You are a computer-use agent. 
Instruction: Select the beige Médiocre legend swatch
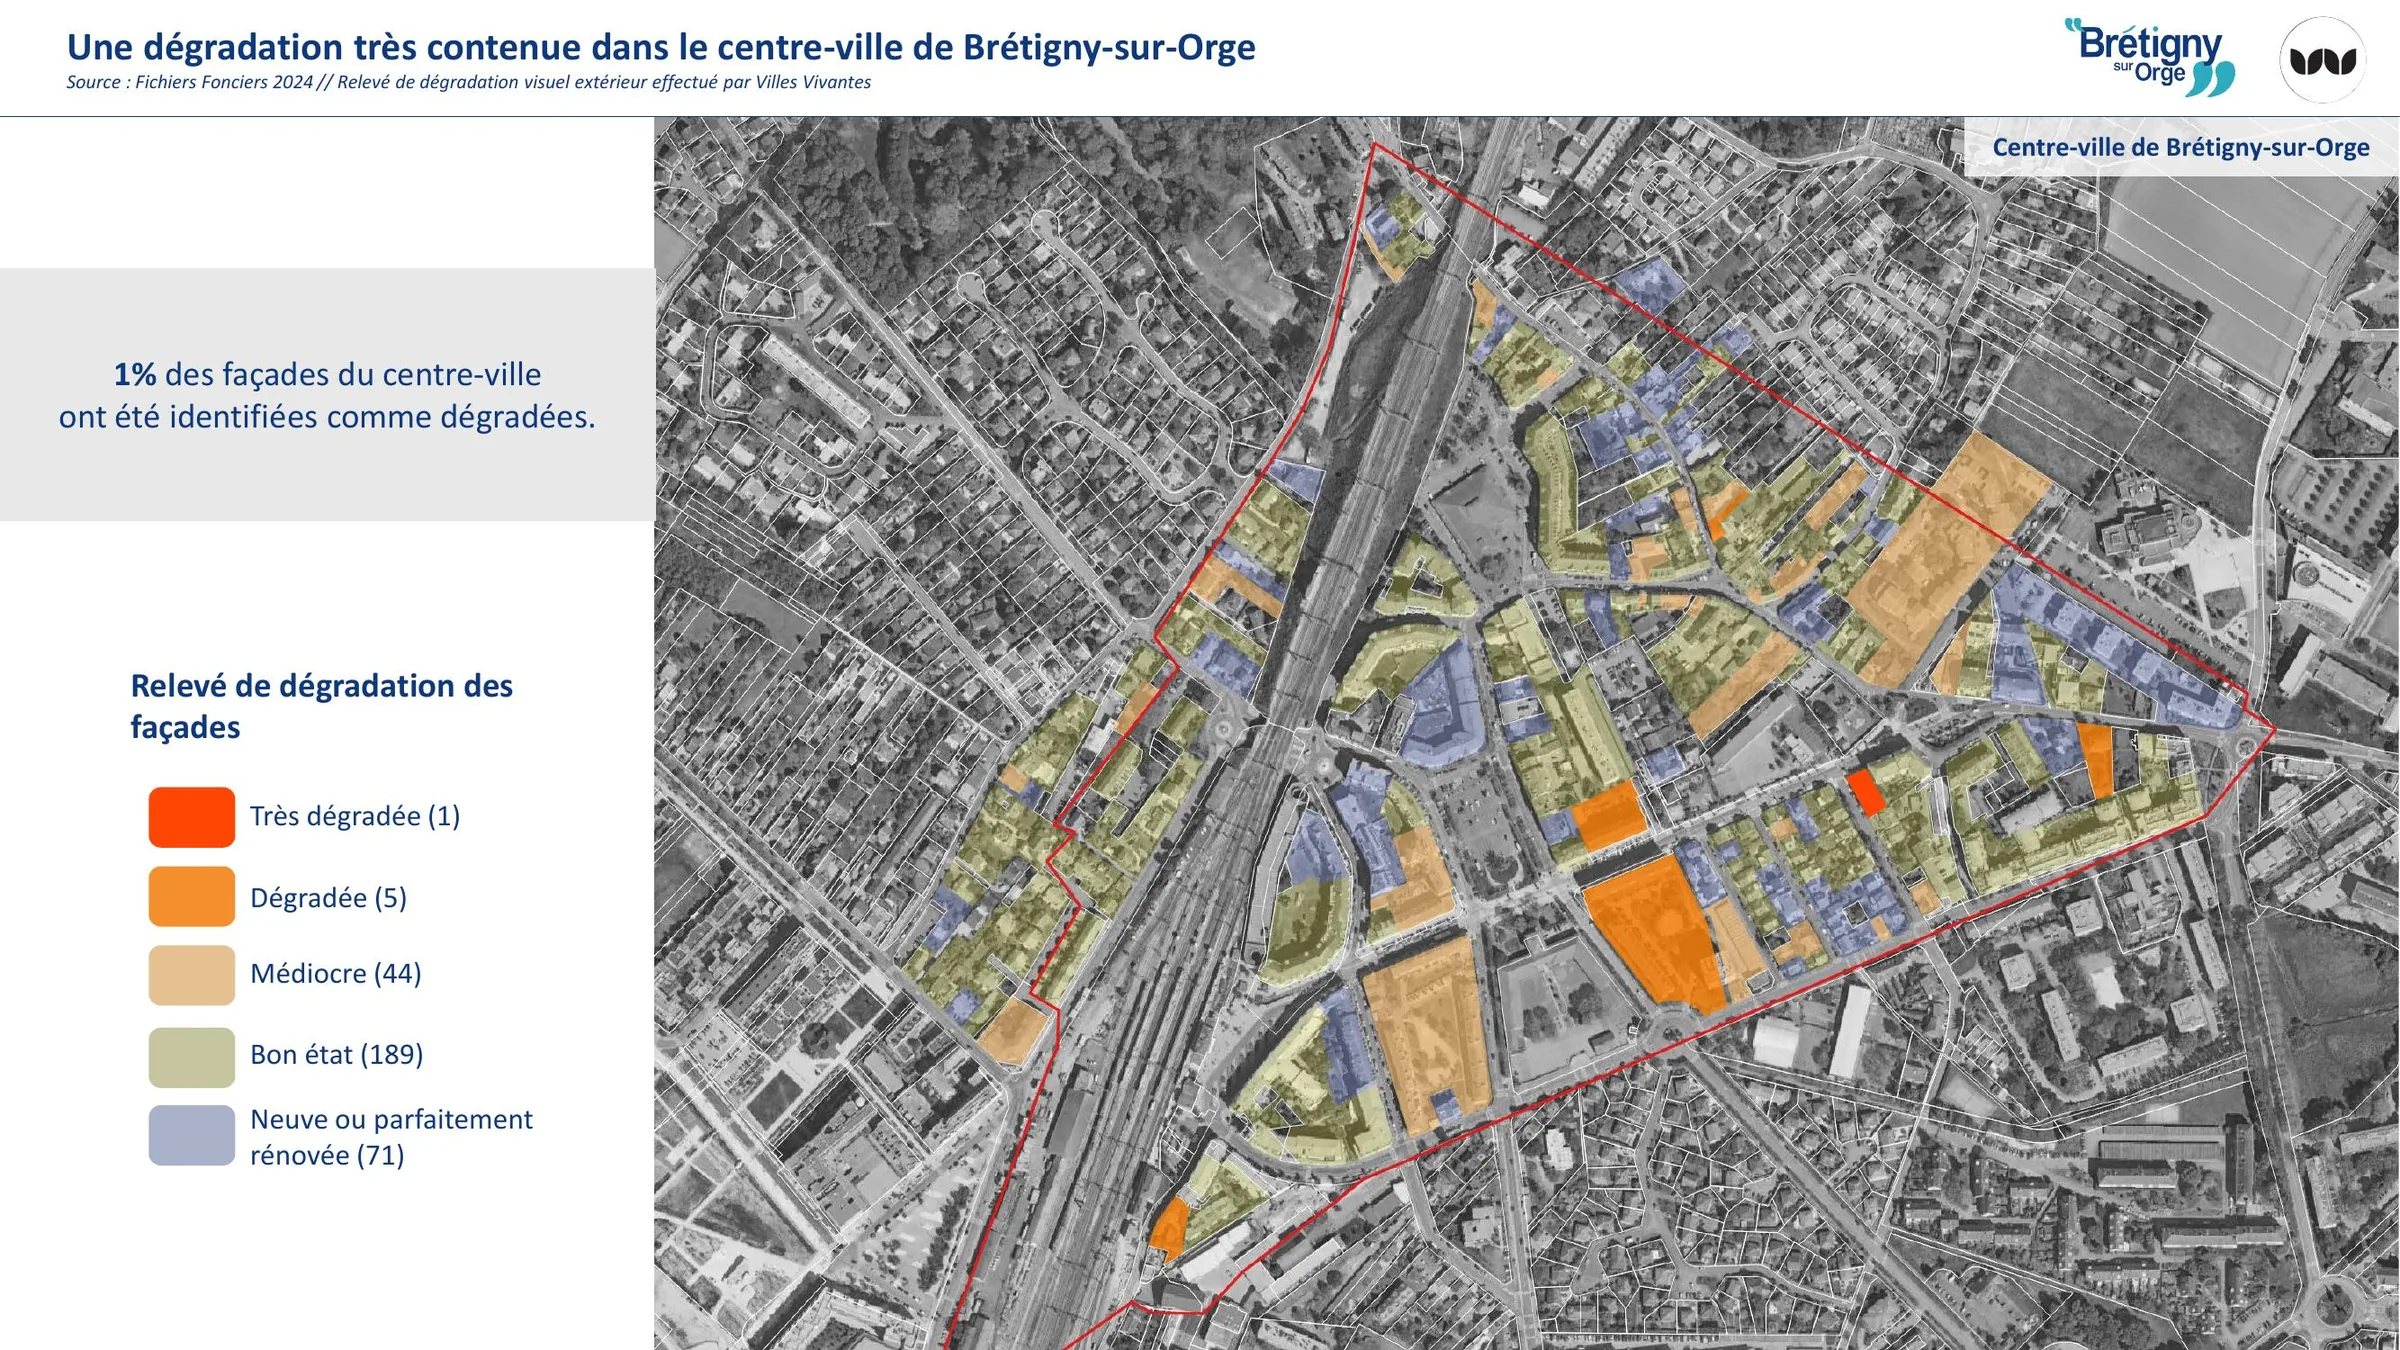(192, 975)
